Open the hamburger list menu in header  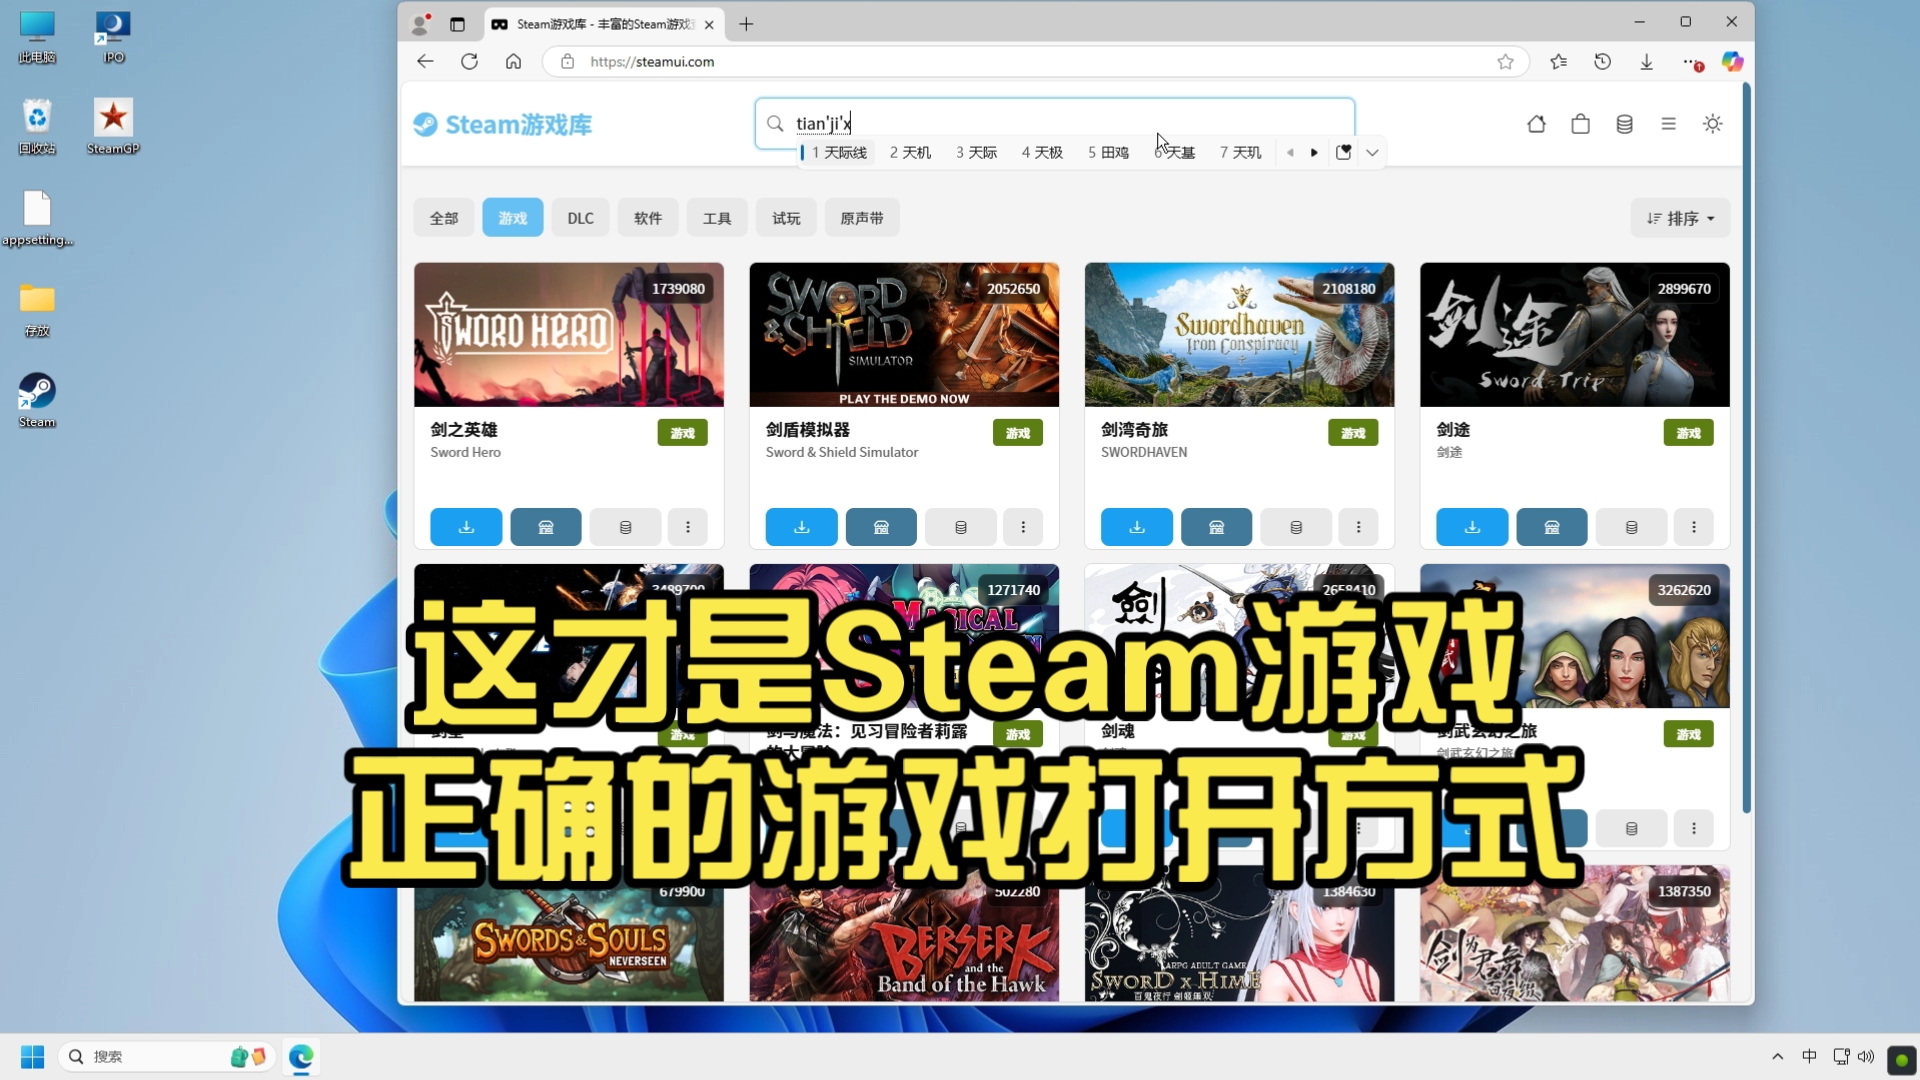[1668, 124]
